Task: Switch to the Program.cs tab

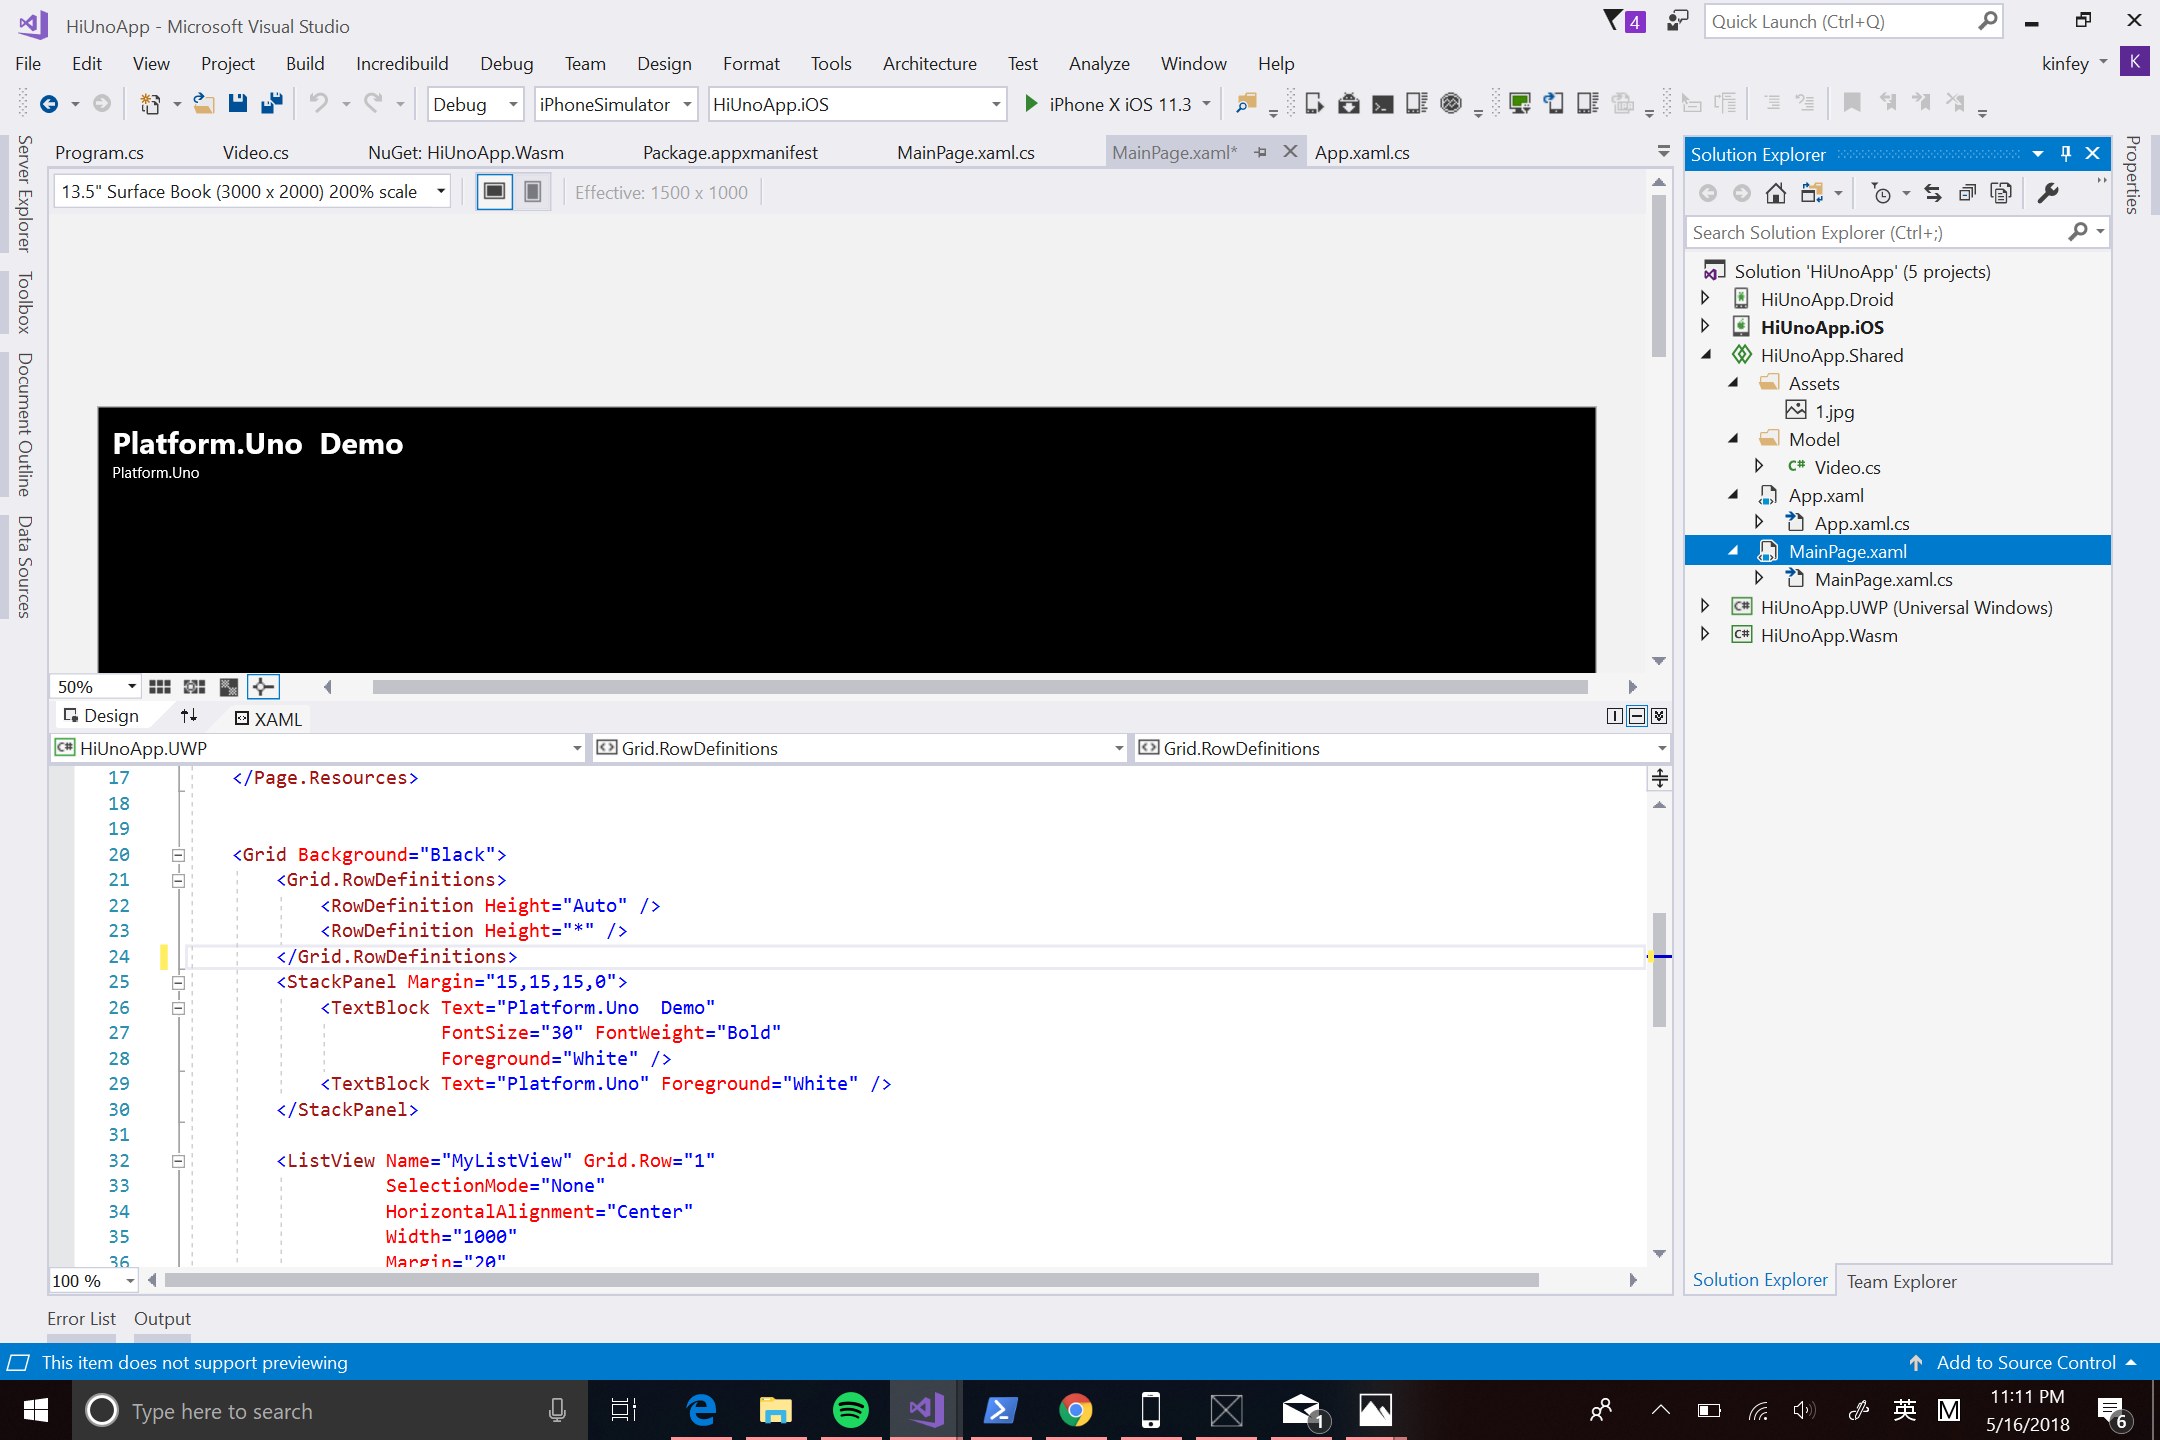Action: point(99,152)
